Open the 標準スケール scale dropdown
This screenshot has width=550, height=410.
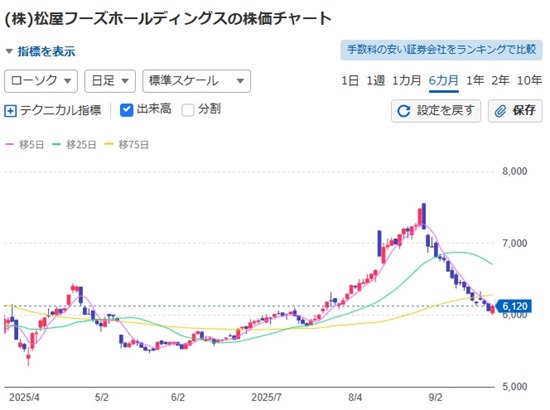coord(196,81)
